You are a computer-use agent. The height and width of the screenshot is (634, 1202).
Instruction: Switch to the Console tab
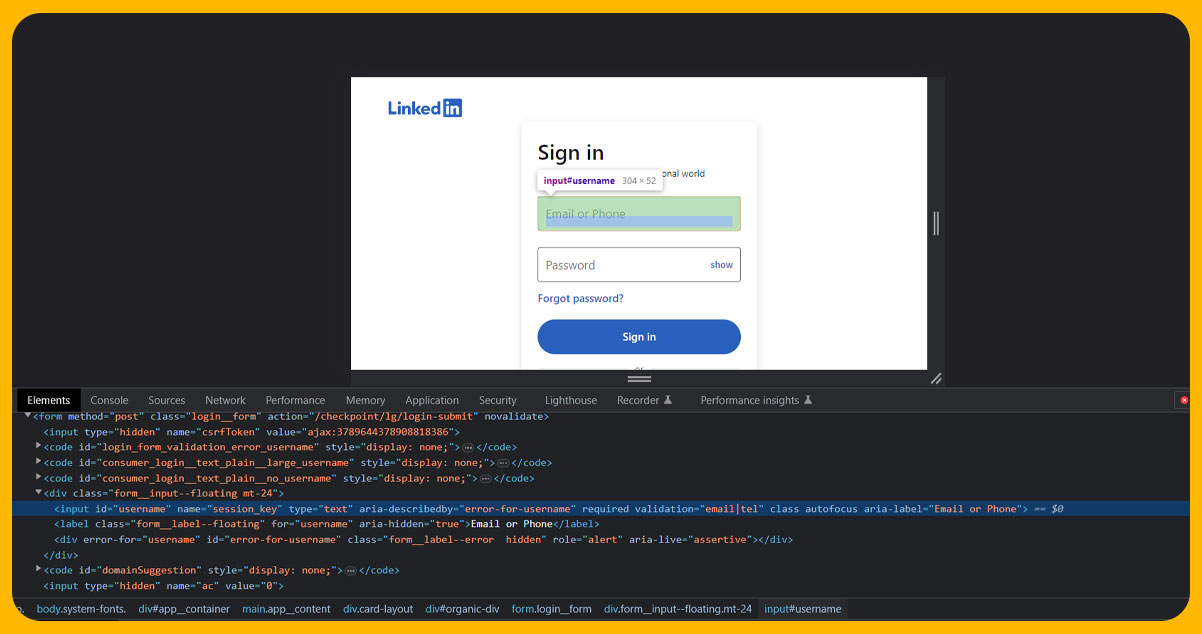(109, 400)
